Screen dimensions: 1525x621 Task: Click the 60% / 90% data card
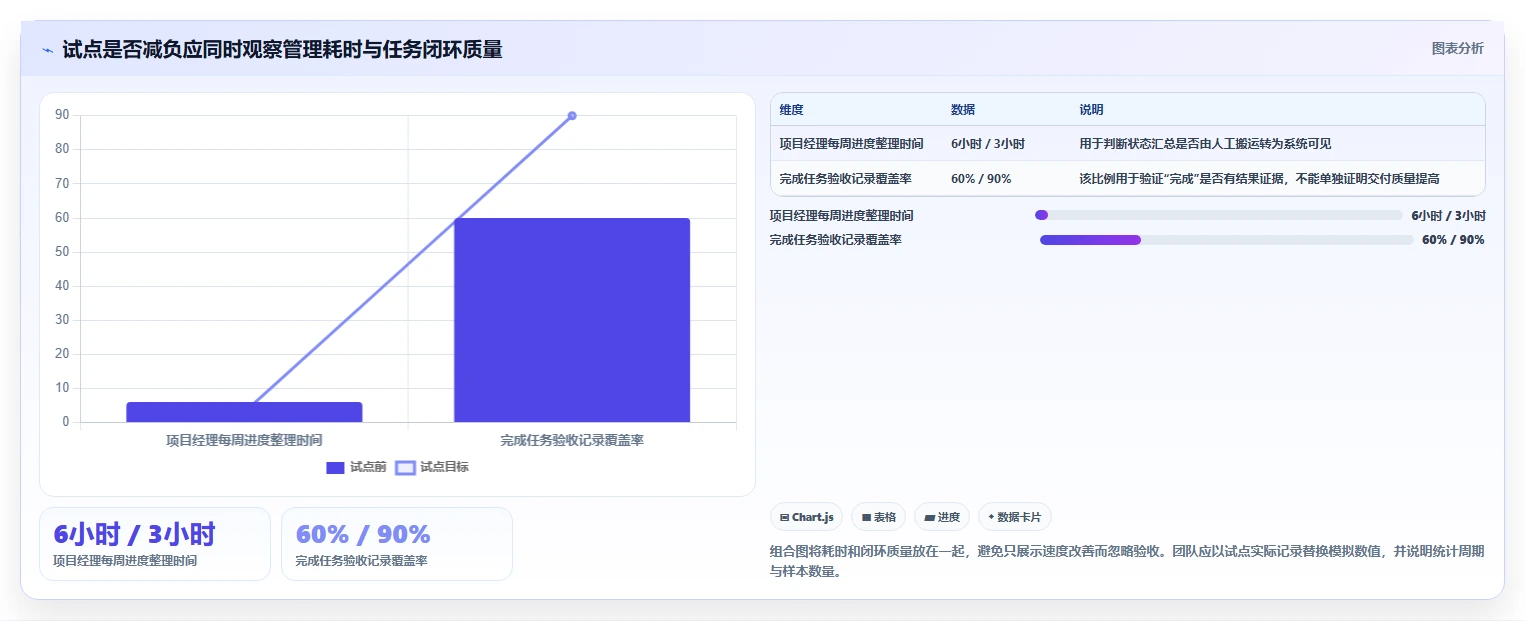click(397, 544)
